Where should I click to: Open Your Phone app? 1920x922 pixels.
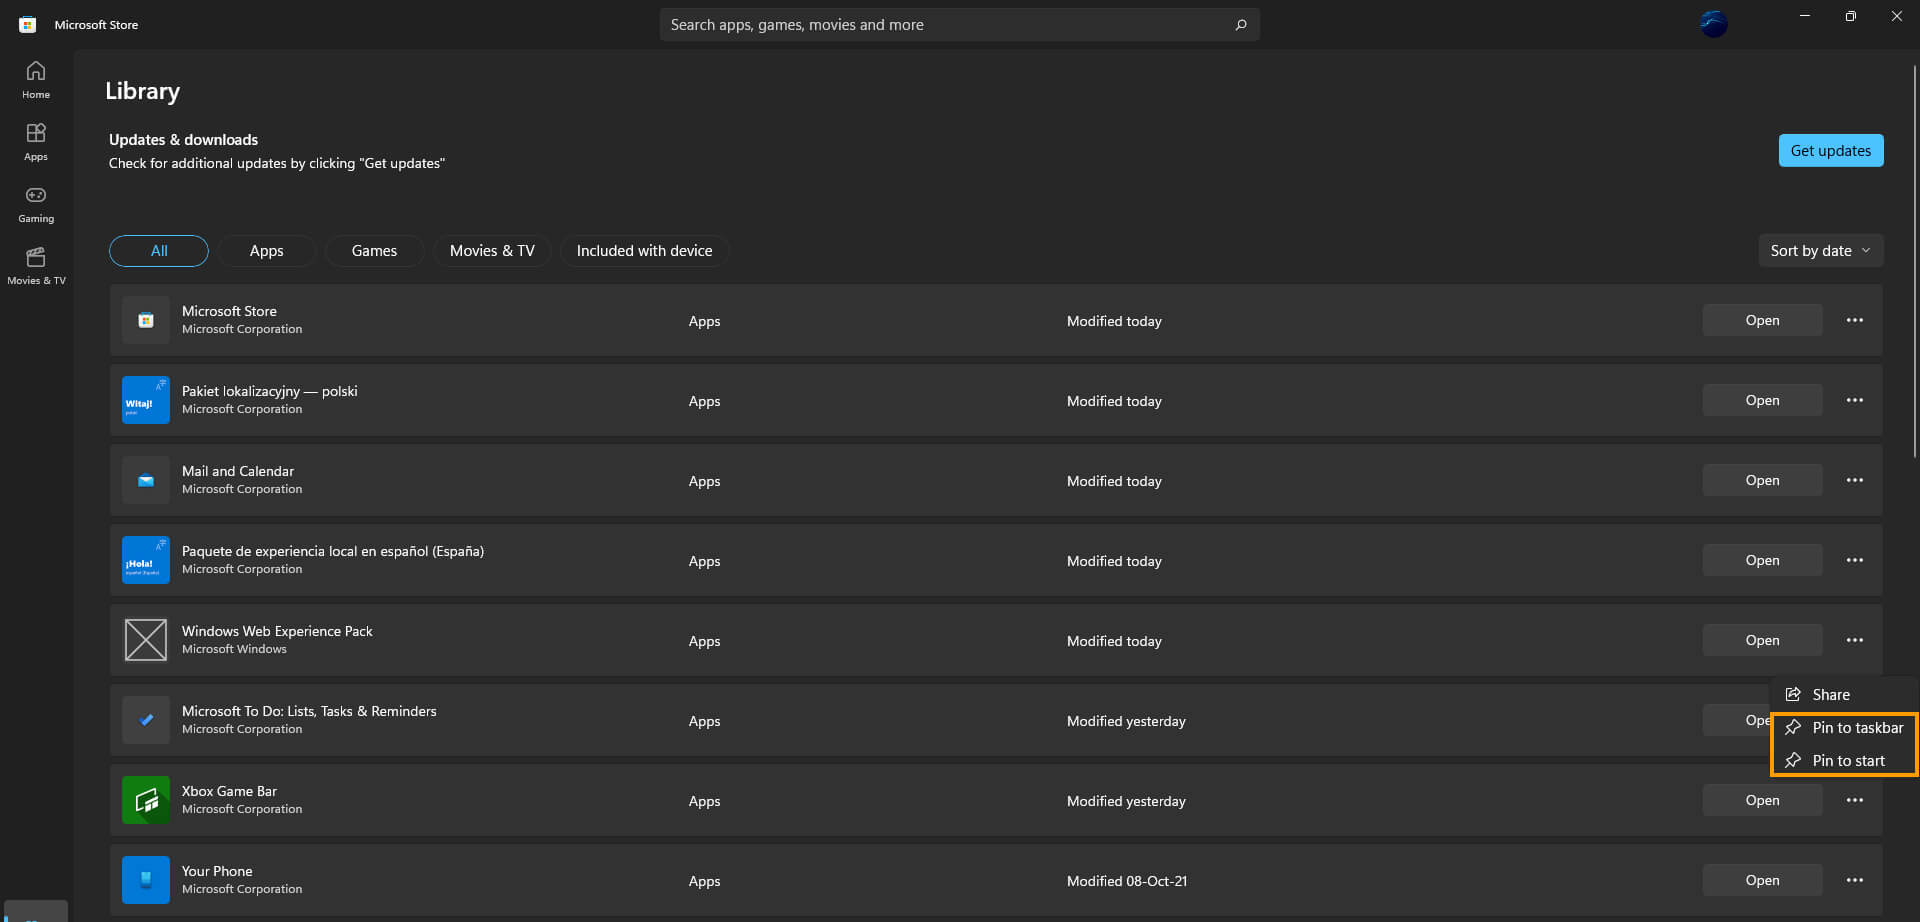coord(1762,880)
